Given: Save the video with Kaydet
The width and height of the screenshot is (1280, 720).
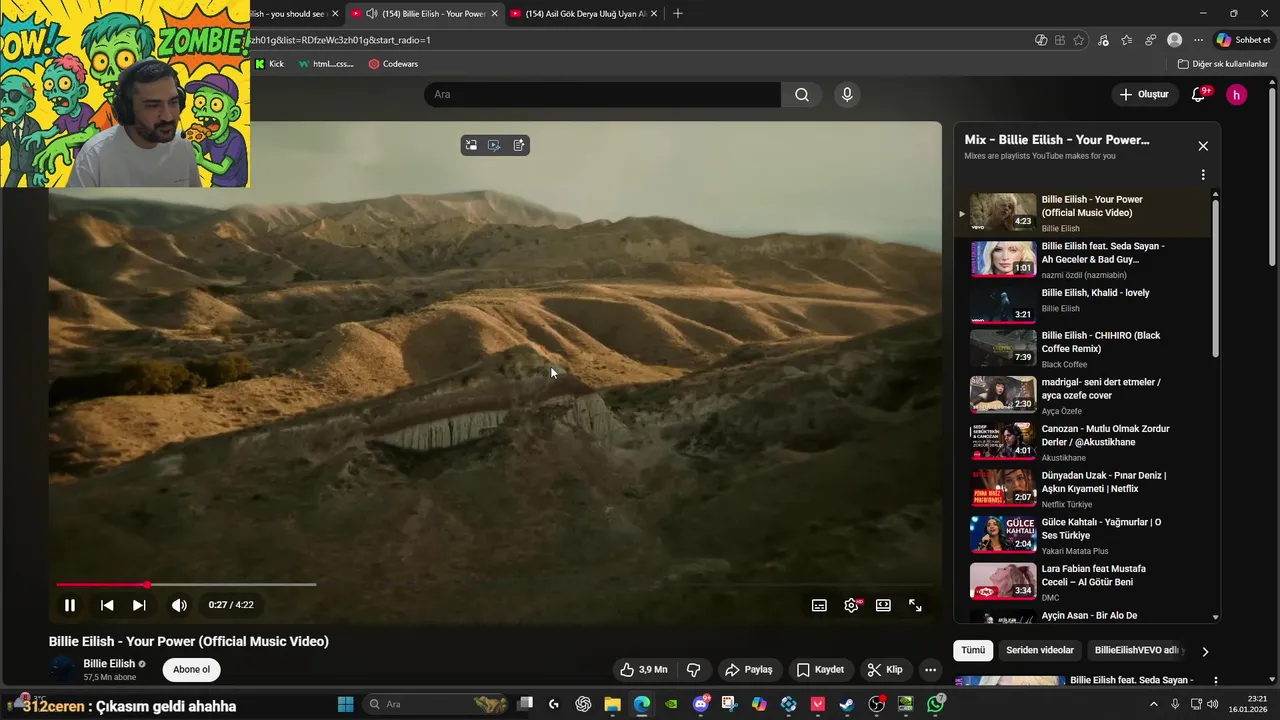Looking at the screenshot, I should 820,670.
